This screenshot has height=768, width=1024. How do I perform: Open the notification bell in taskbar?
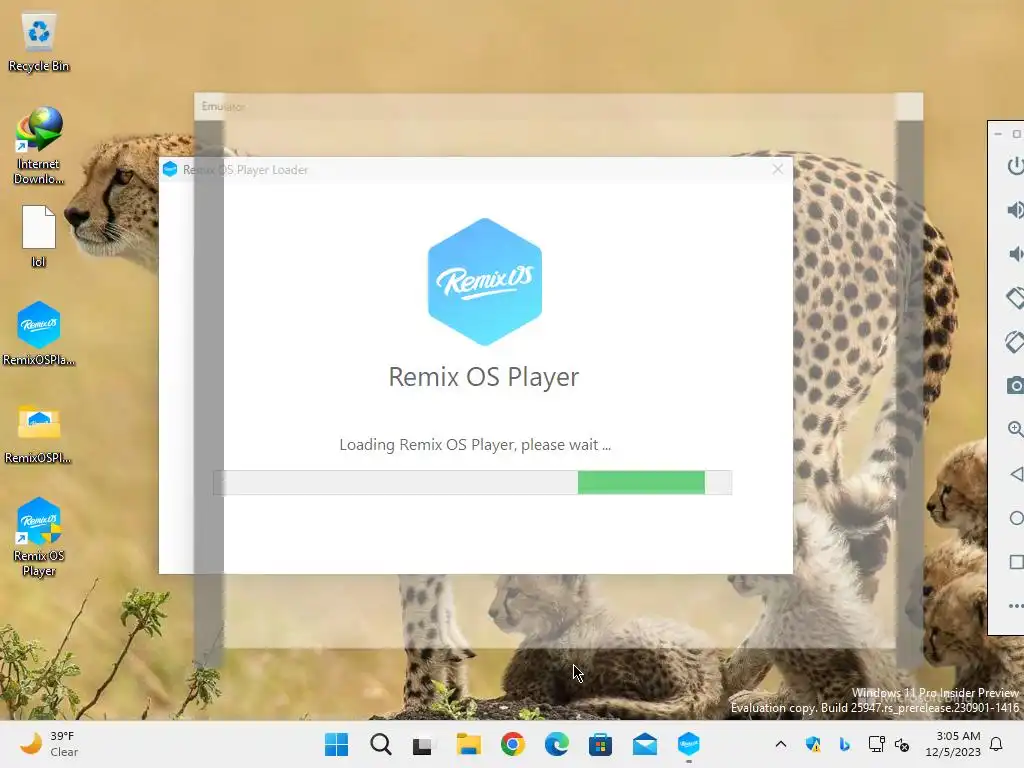pyautogui.click(x=997, y=744)
